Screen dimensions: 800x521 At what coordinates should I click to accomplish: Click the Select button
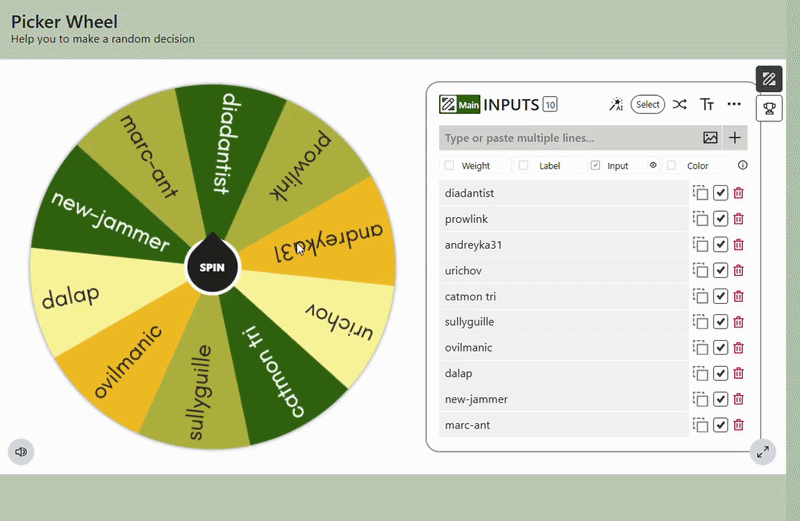647,104
